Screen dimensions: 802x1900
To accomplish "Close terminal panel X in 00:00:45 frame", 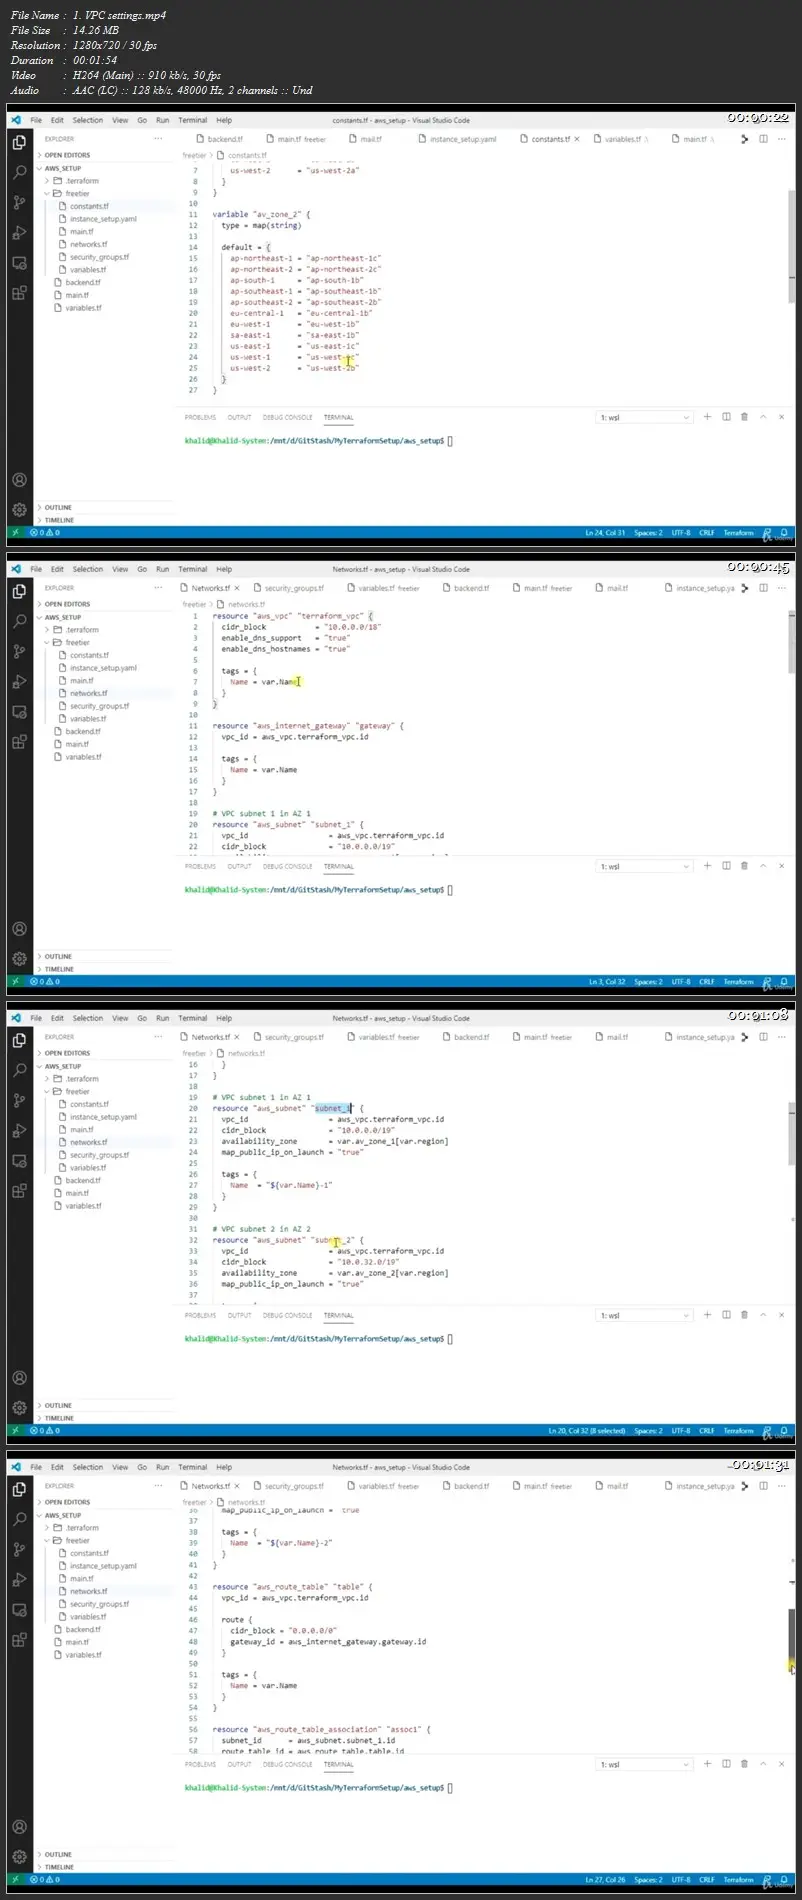I will pyautogui.click(x=781, y=866).
